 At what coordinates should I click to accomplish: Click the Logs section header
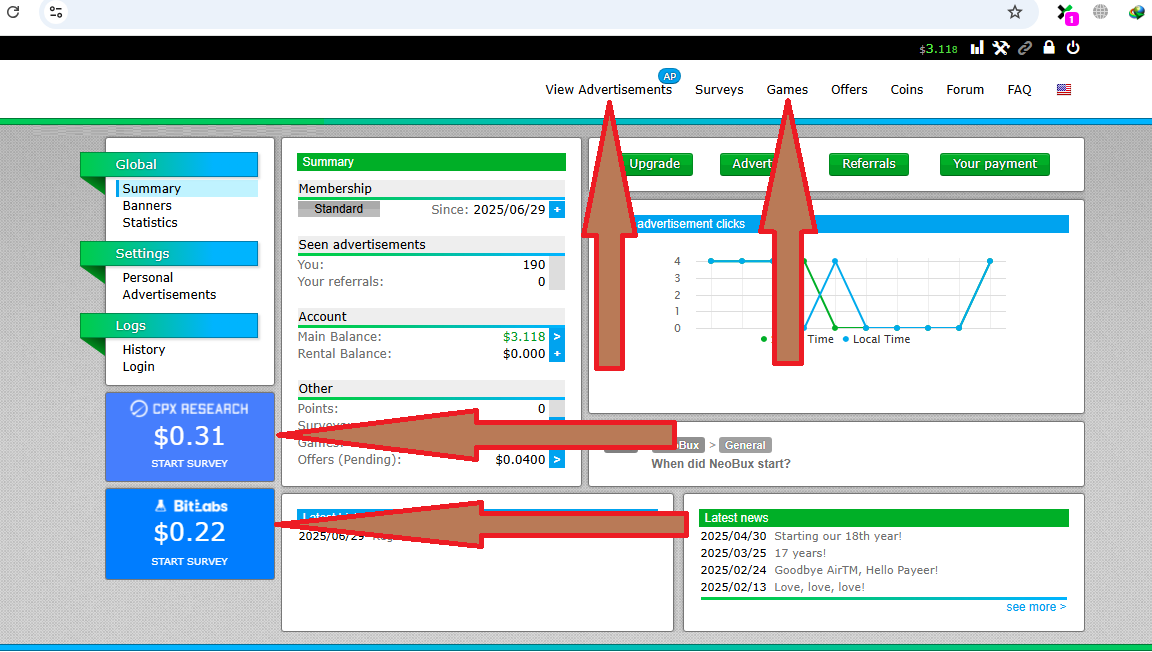[x=169, y=326]
